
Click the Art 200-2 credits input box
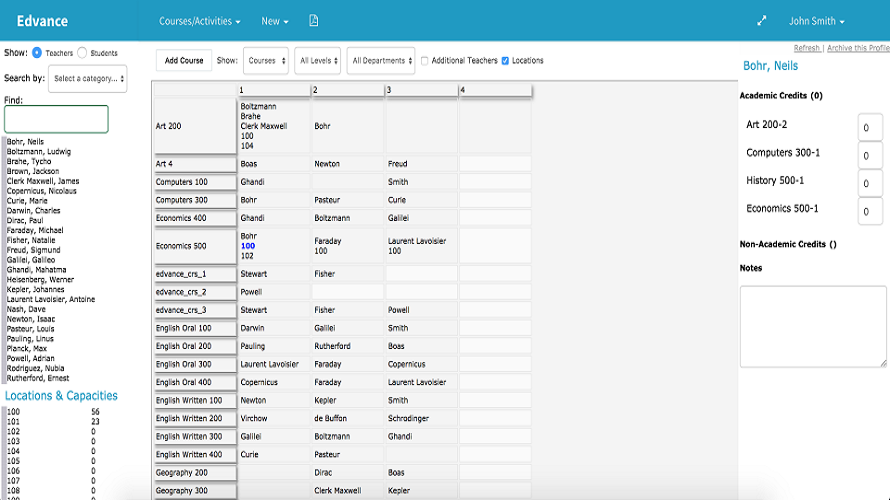(870, 128)
